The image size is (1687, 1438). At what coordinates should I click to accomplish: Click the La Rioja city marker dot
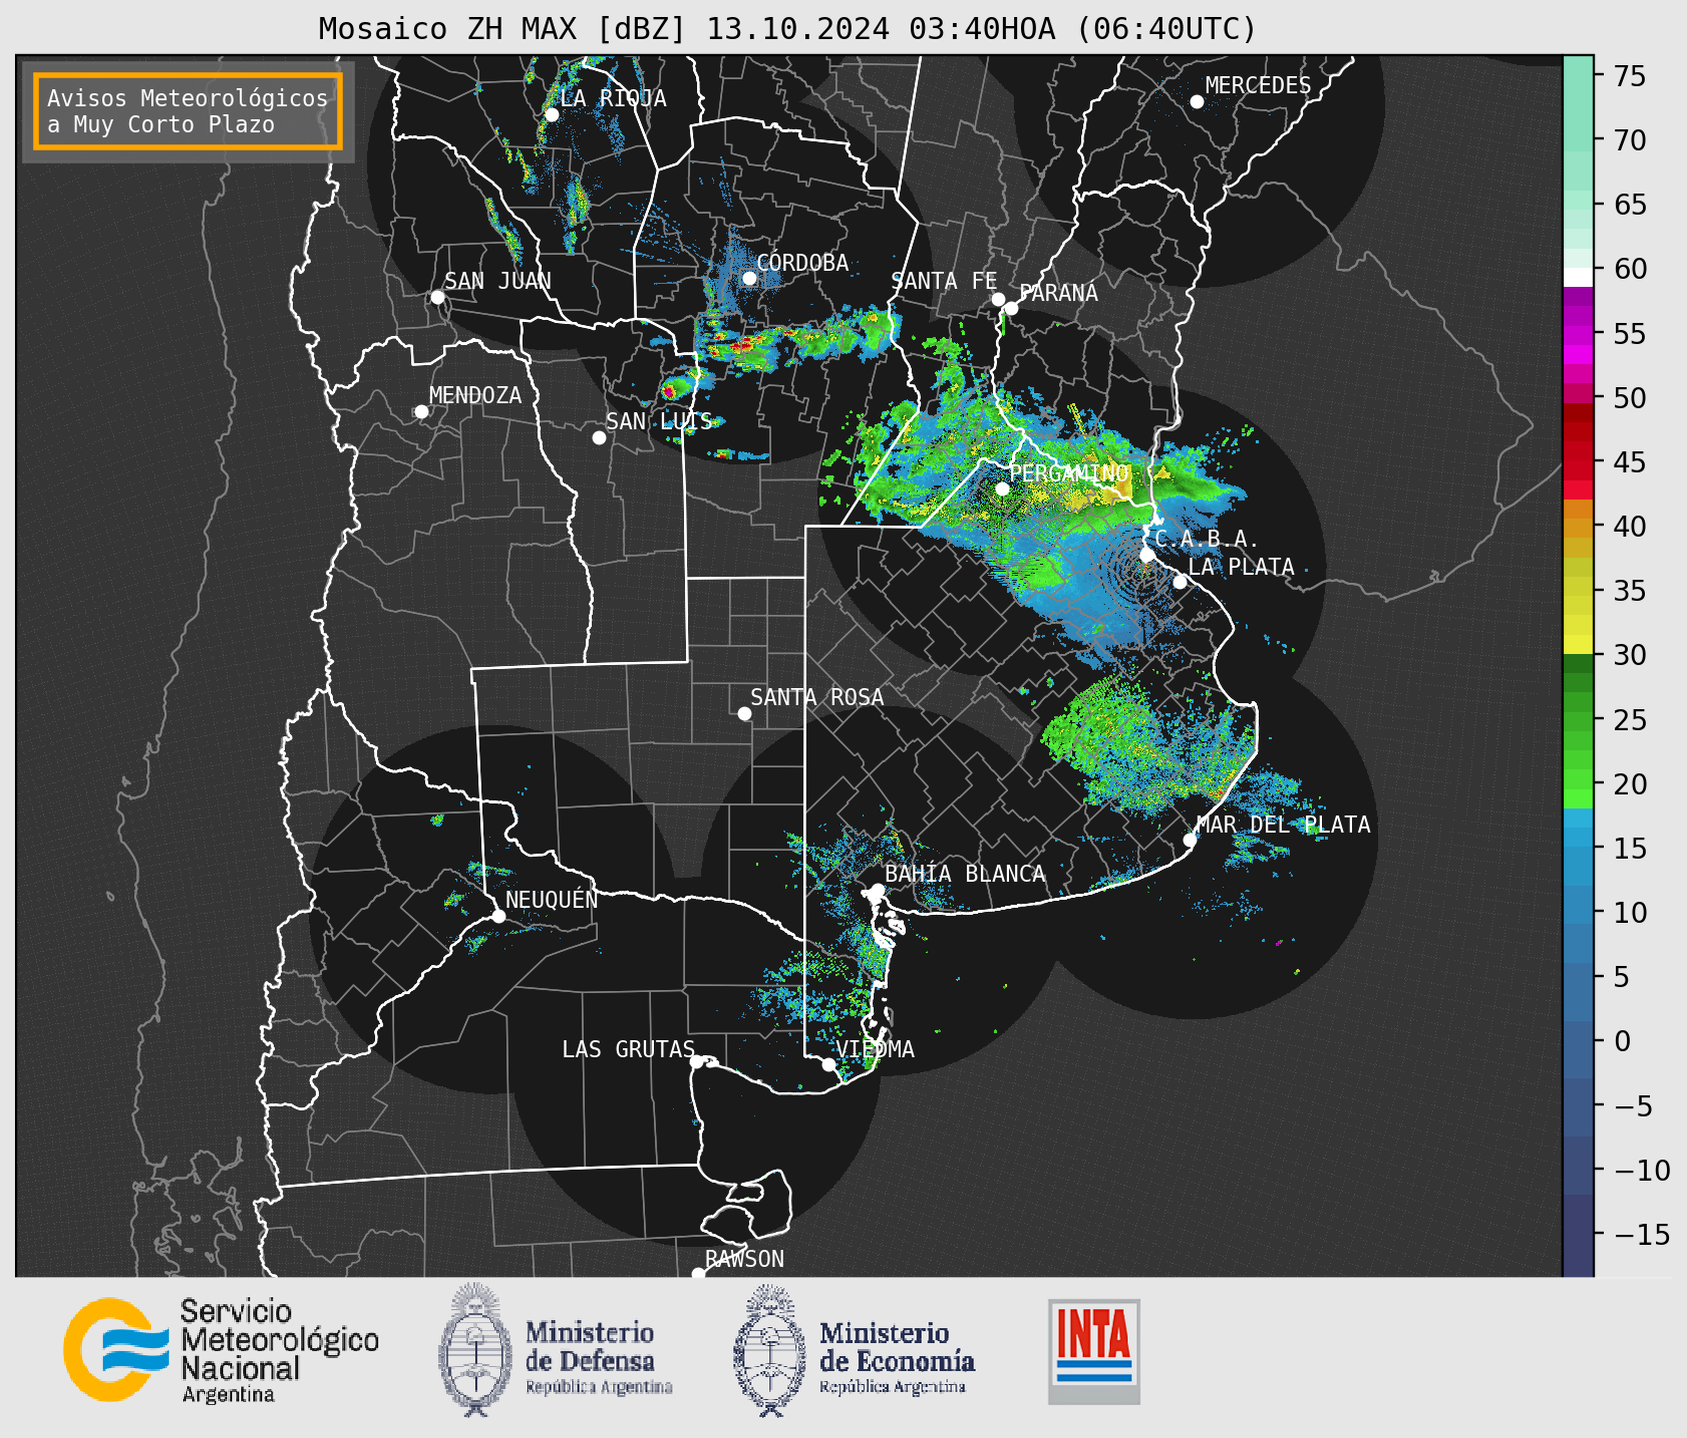coord(552,115)
